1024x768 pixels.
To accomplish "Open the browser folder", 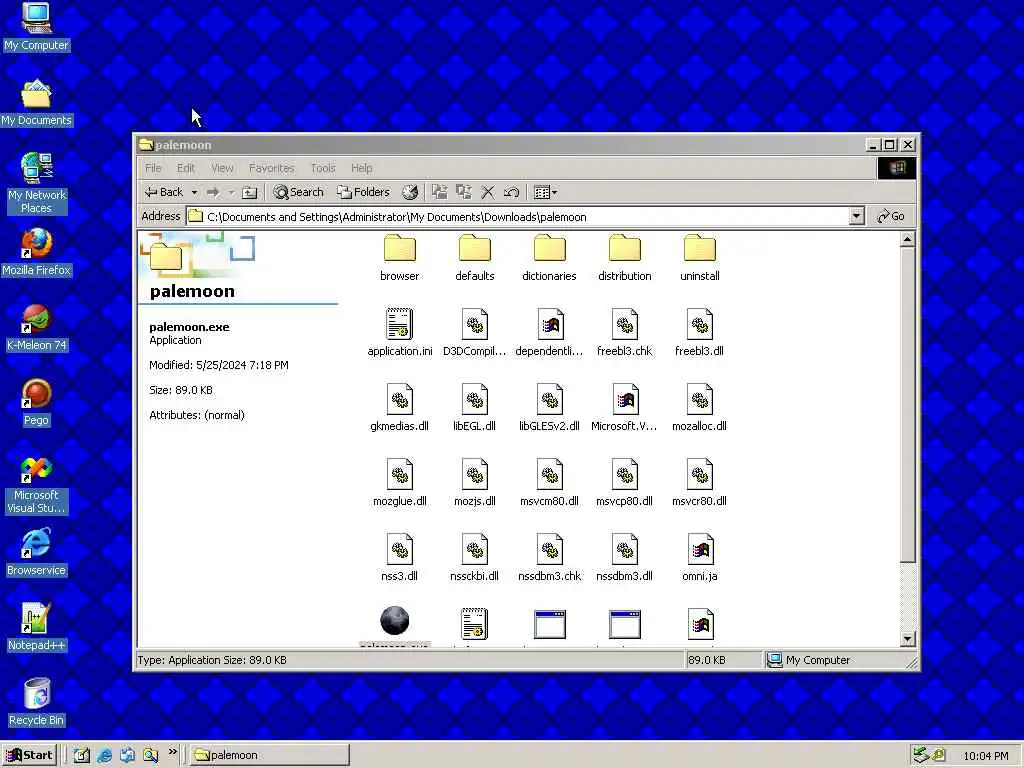I will [x=399, y=258].
